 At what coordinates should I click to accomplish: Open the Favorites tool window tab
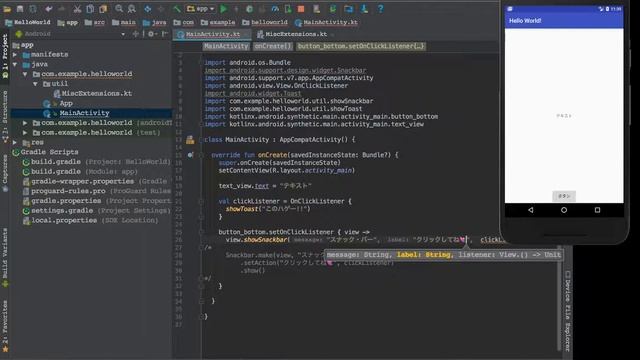point(5,327)
